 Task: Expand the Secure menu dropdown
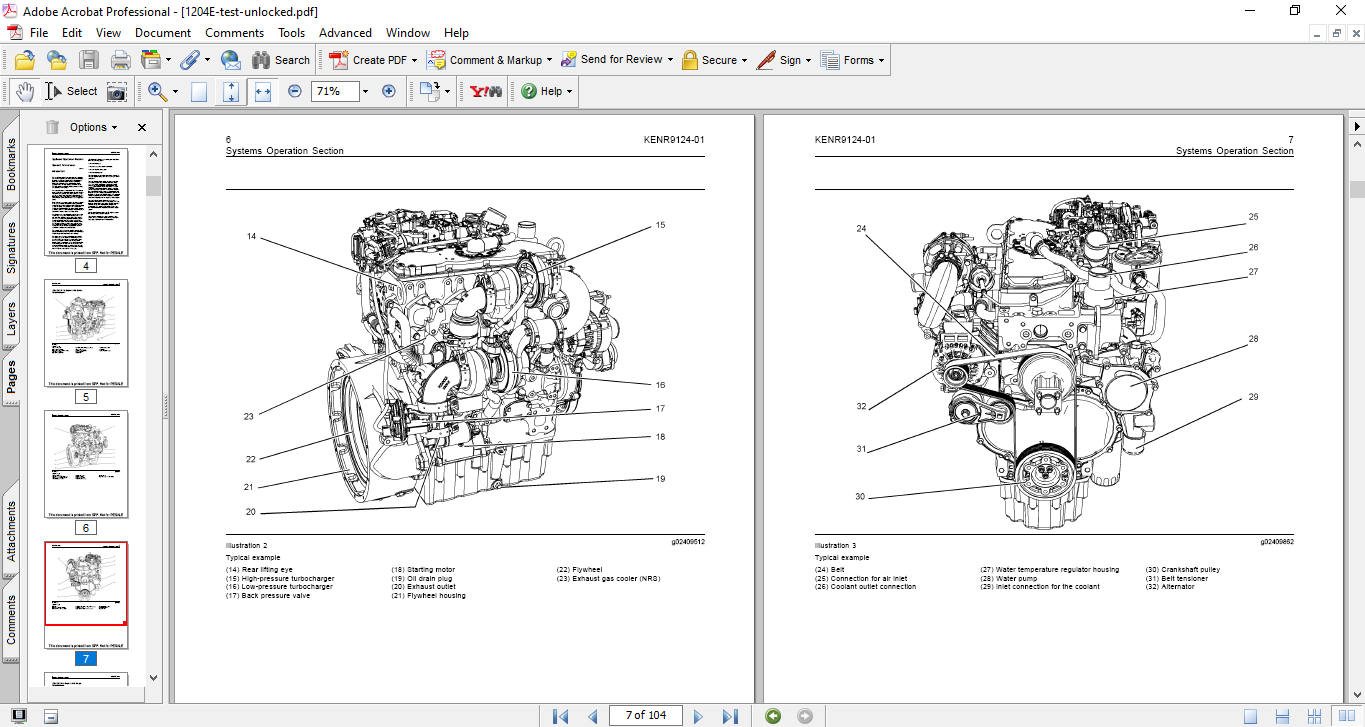[x=746, y=59]
